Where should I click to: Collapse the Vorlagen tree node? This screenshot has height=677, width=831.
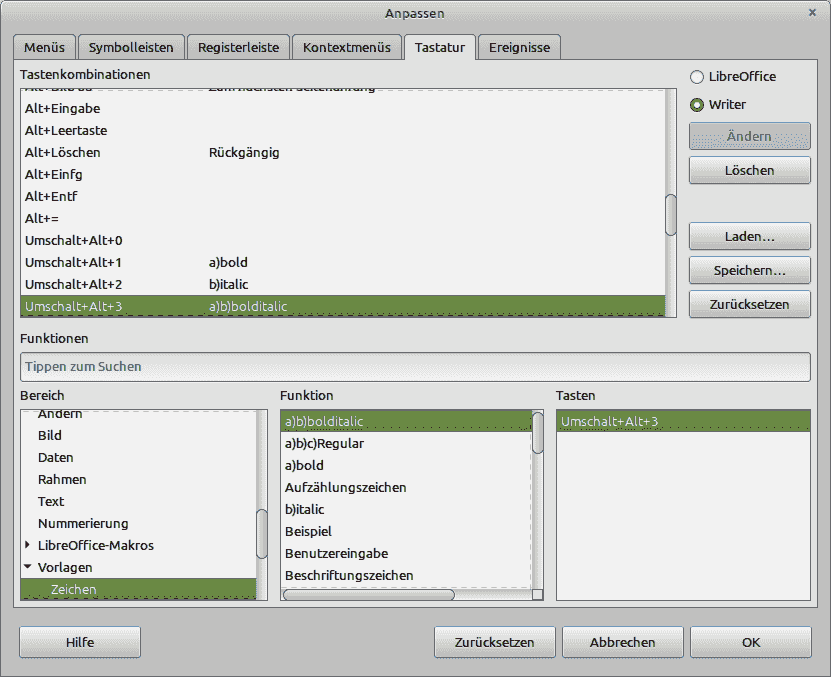pos(28,568)
